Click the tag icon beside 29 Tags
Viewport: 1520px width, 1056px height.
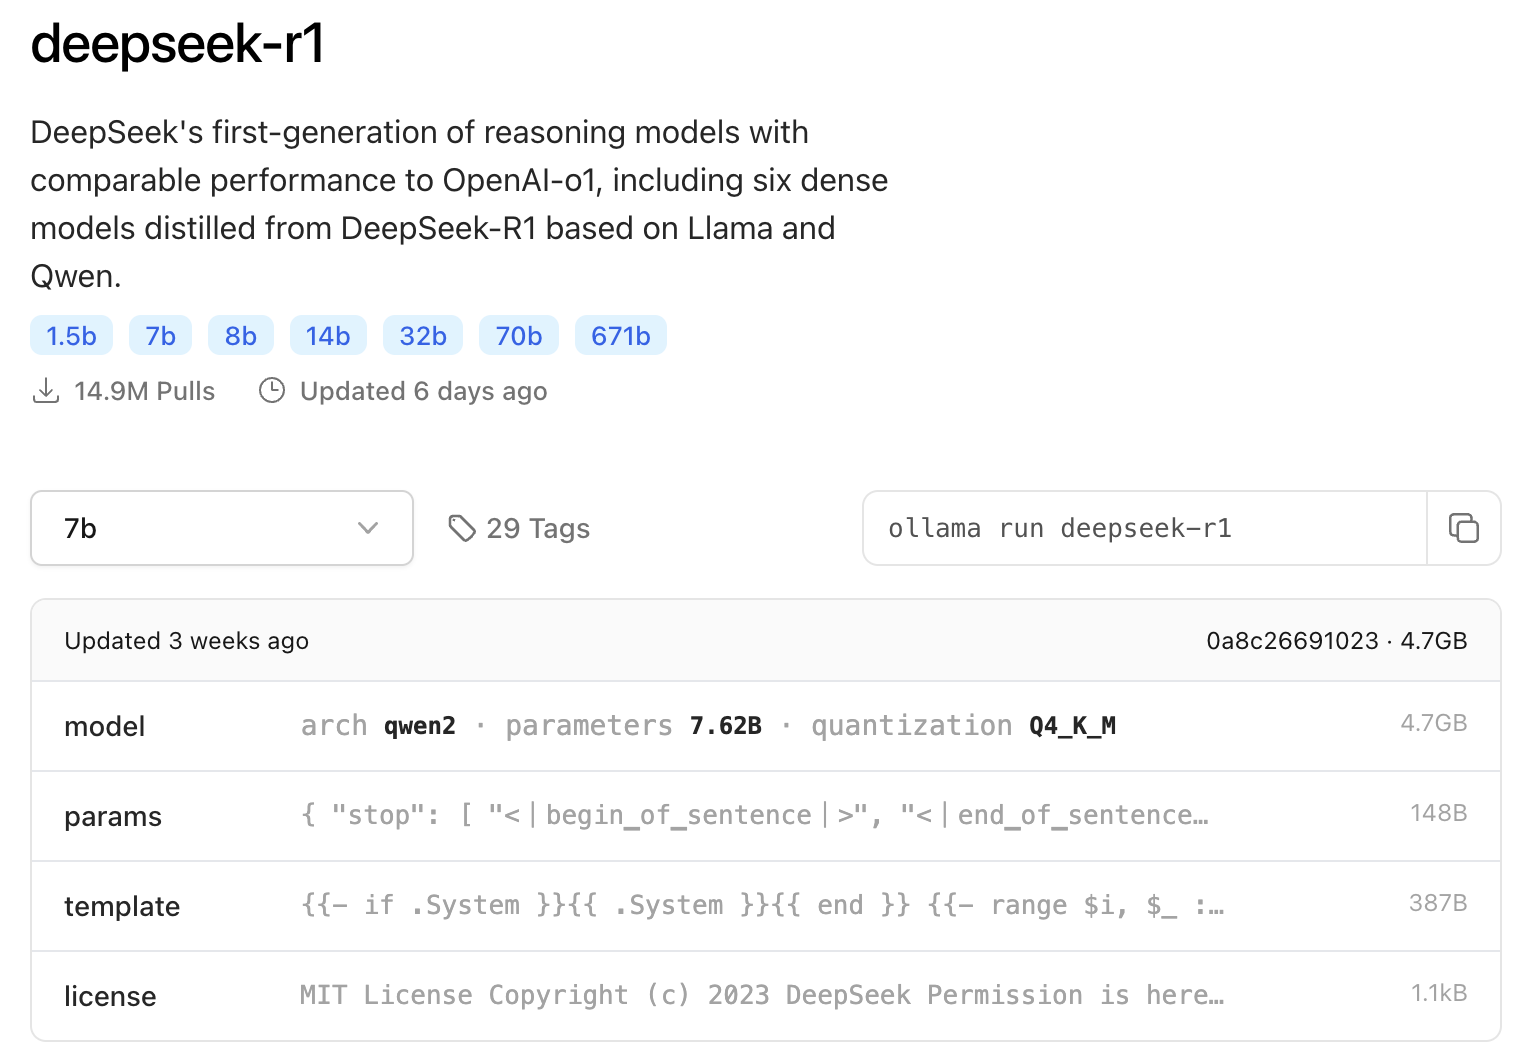point(461,528)
